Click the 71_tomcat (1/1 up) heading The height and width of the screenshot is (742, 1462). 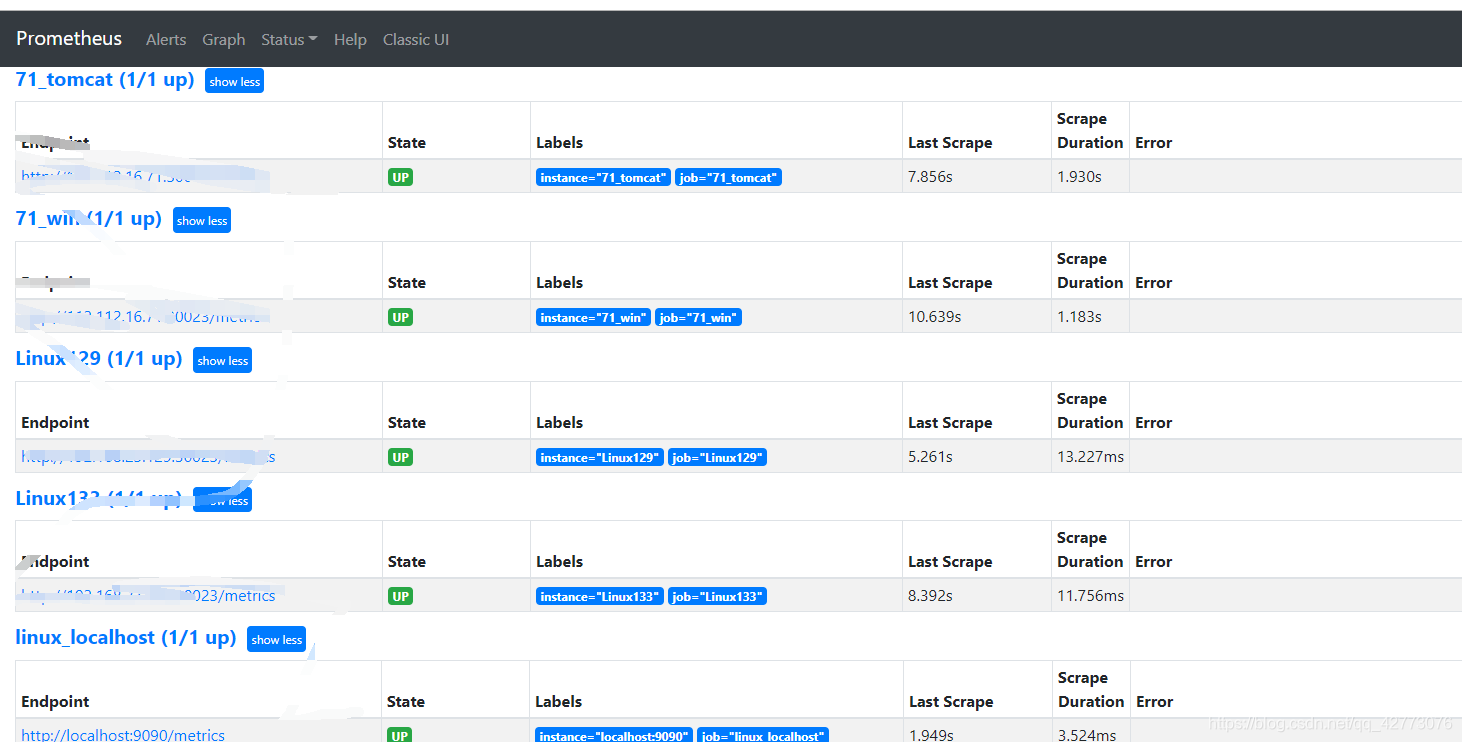105,80
